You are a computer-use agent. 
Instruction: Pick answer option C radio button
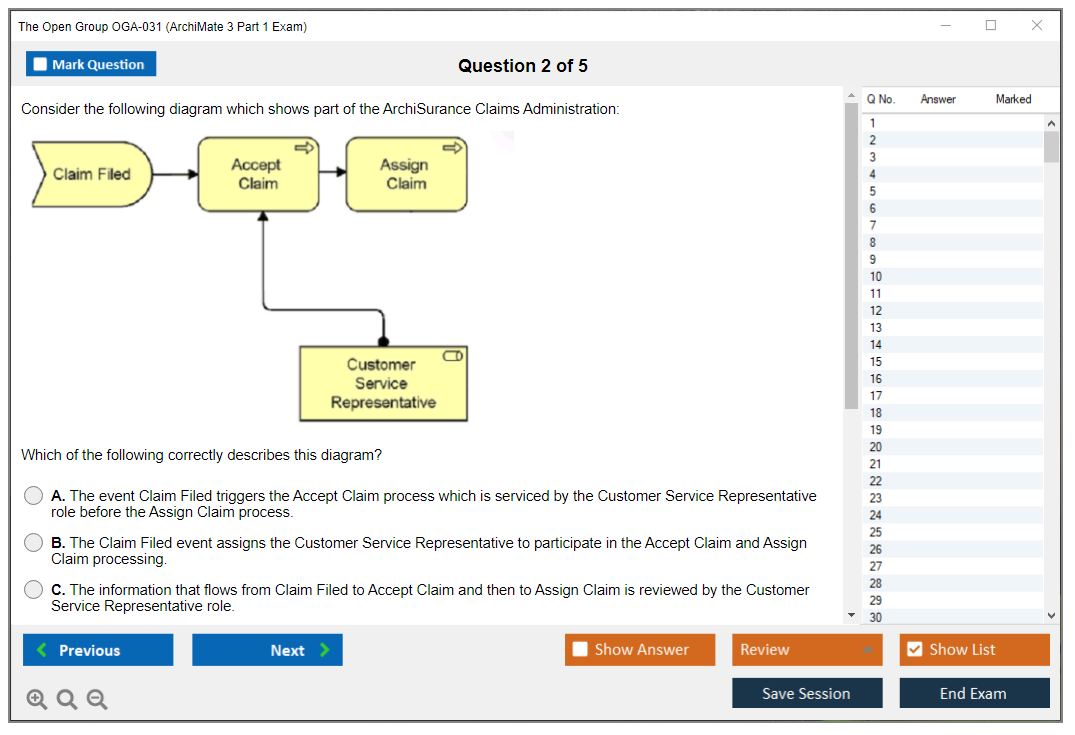click(x=34, y=590)
